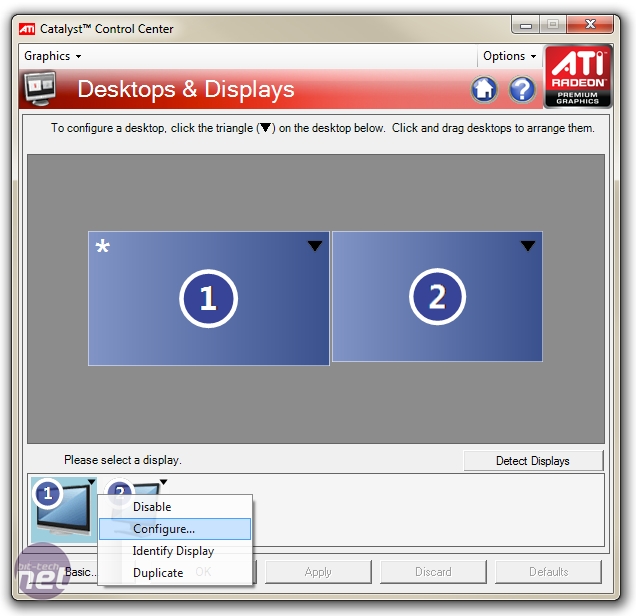The height and width of the screenshot is (616, 636).
Task: Click the ATI icon in the title bar
Action: click(27, 29)
